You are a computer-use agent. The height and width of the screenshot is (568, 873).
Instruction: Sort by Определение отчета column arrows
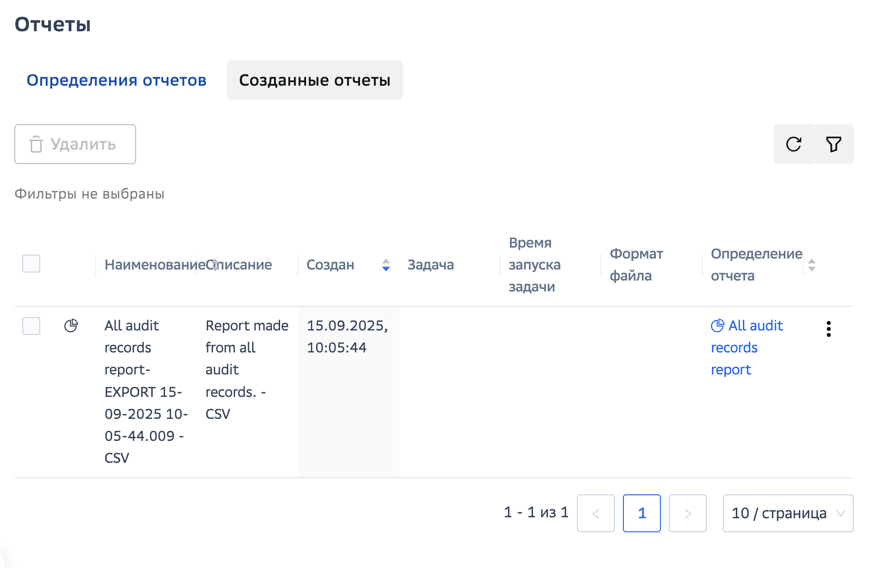point(812,265)
